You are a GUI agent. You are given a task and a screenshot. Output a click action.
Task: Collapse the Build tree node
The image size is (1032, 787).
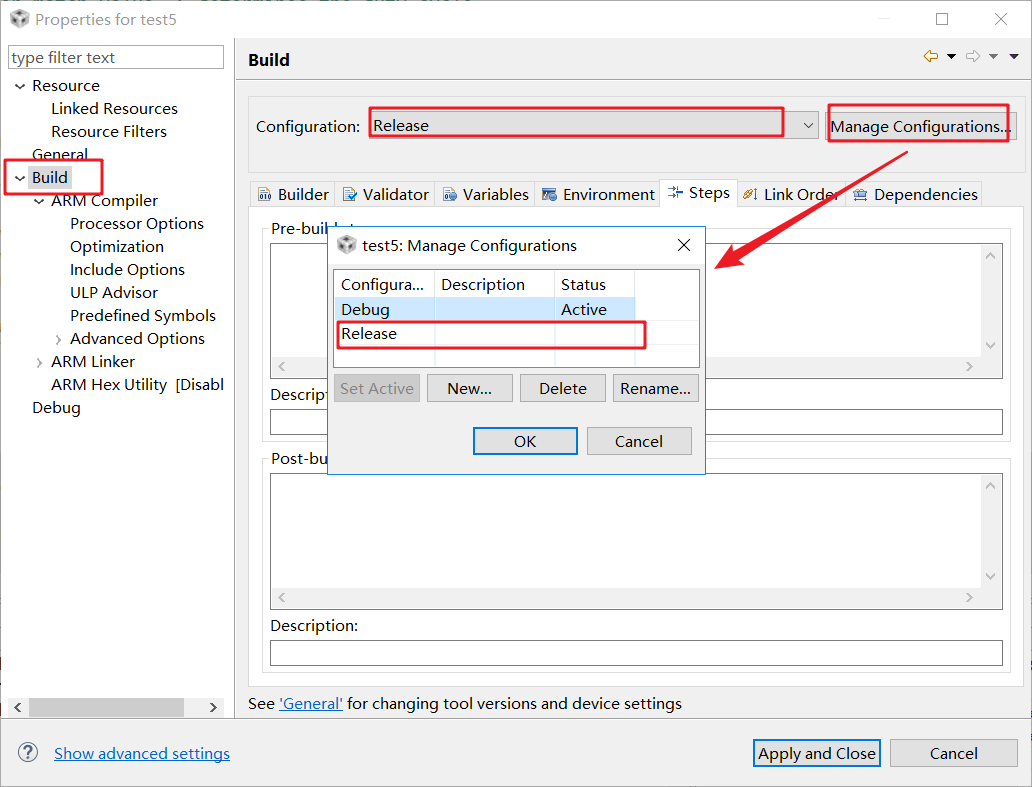click(x=20, y=178)
